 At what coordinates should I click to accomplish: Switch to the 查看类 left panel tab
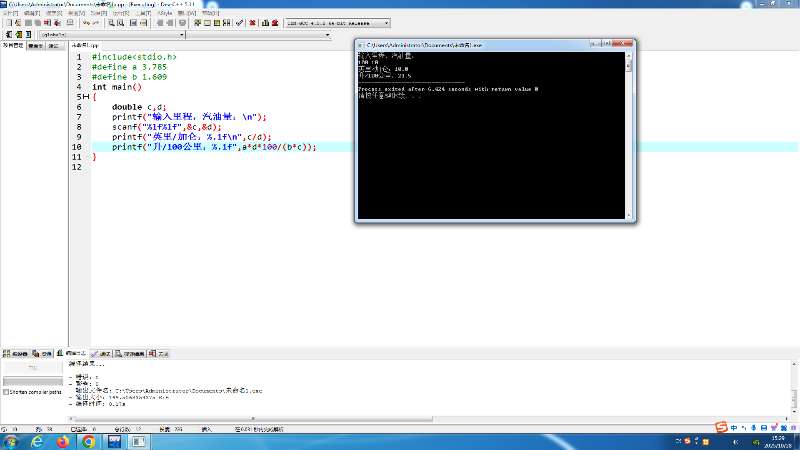coord(36,46)
